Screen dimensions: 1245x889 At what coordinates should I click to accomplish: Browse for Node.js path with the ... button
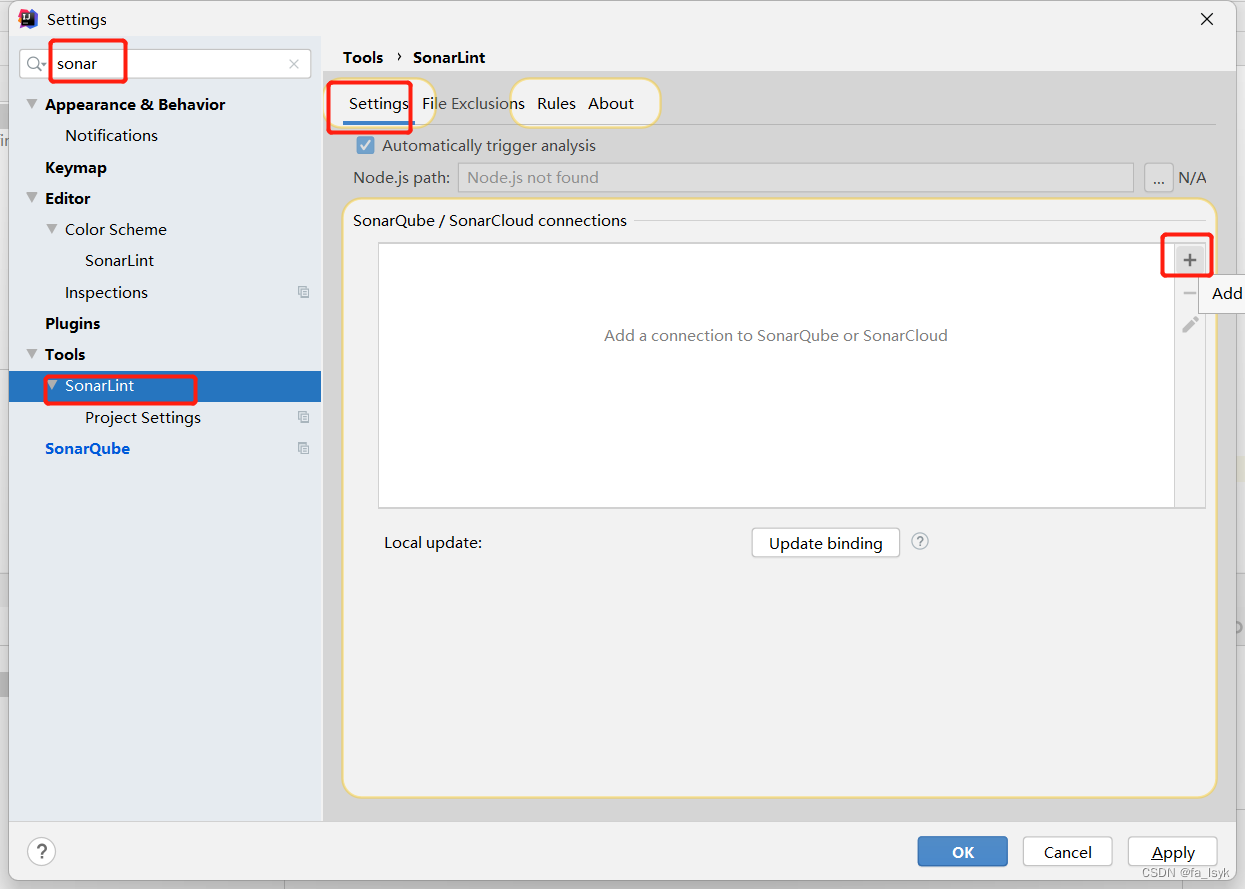(1158, 178)
